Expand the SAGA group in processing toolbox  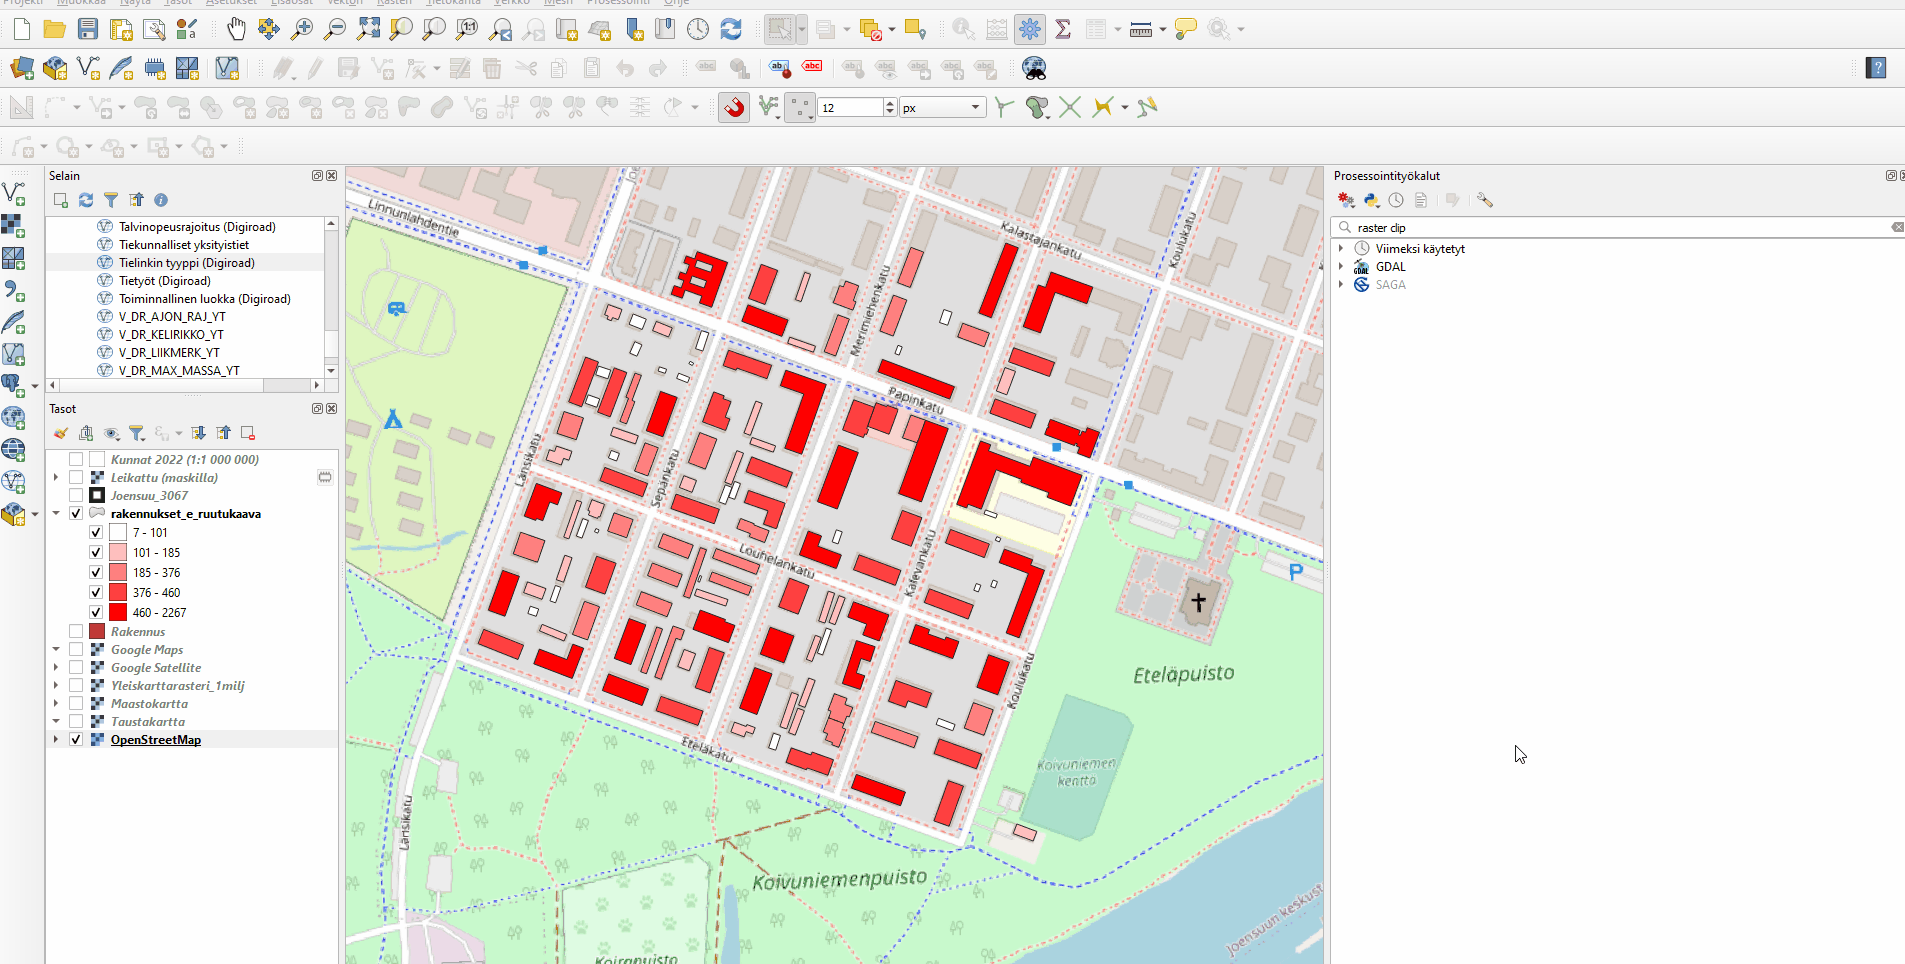tap(1341, 285)
